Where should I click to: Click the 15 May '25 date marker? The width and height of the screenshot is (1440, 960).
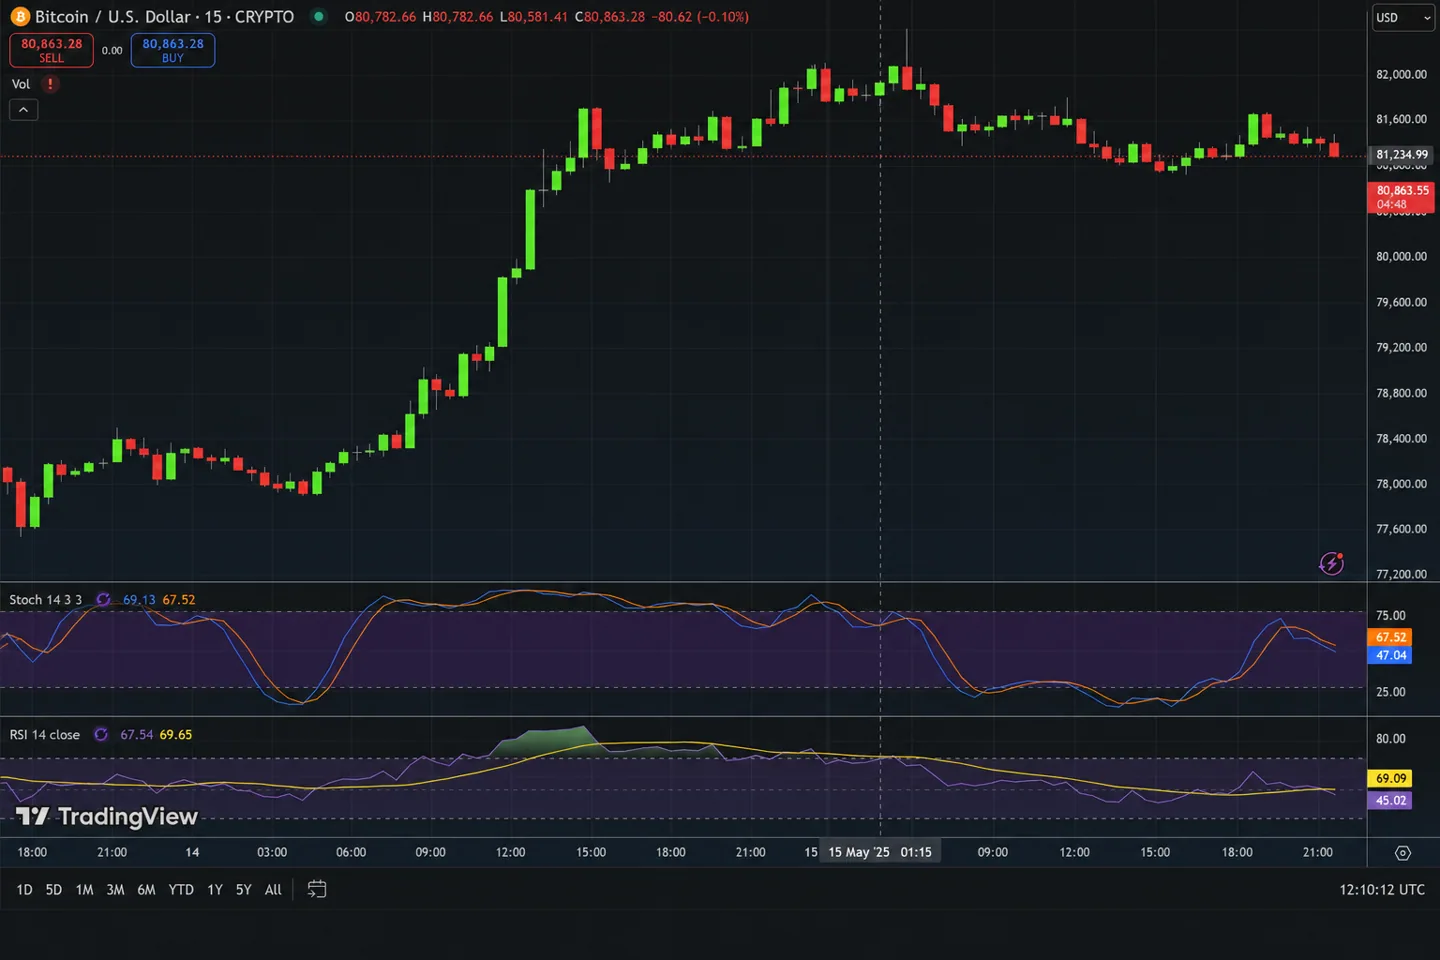(880, 853)
